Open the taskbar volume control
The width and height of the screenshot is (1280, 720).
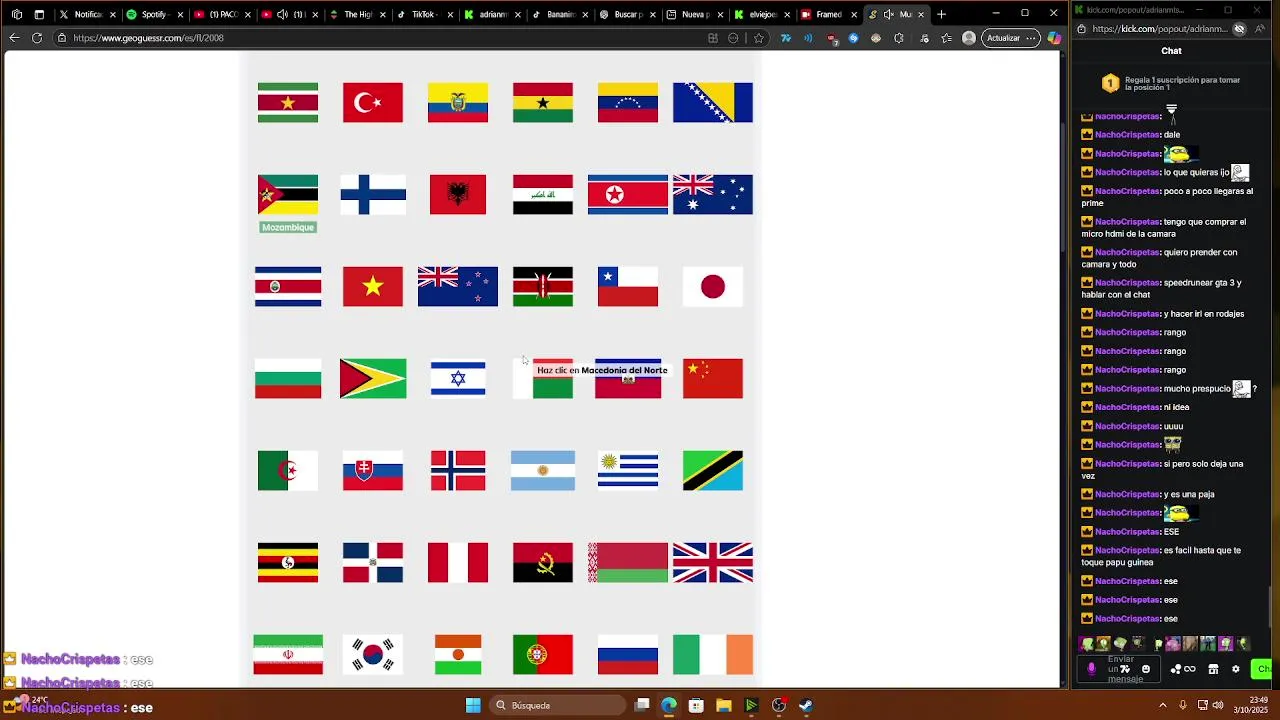click(1218, 705)
